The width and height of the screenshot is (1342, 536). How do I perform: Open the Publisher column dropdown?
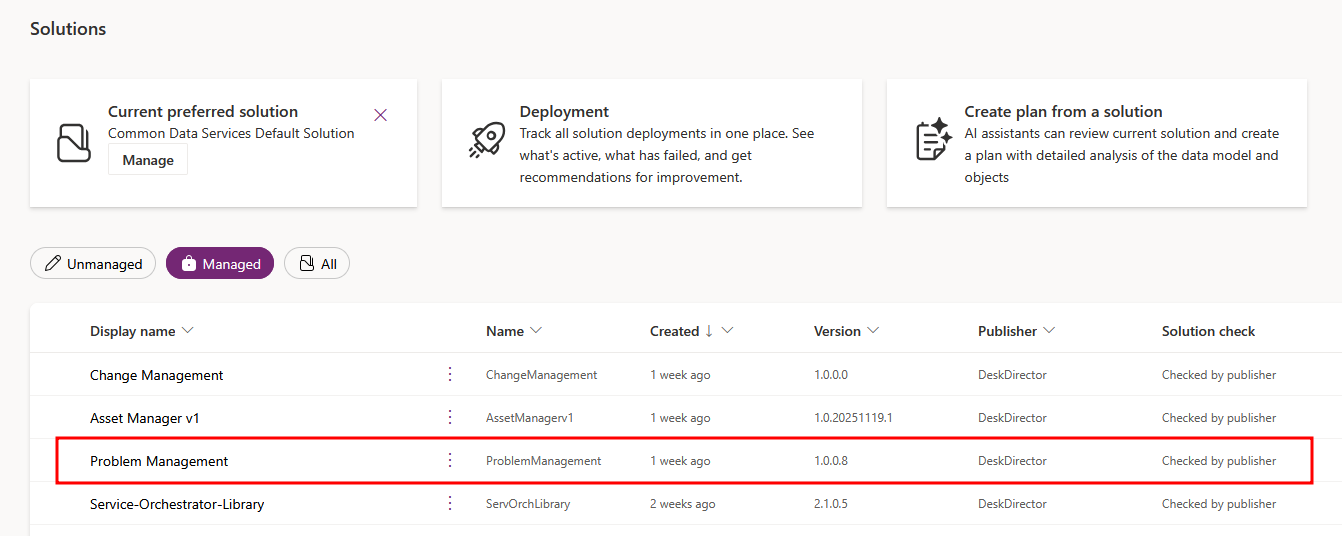pyautogui.click(x=1049, y=331)
